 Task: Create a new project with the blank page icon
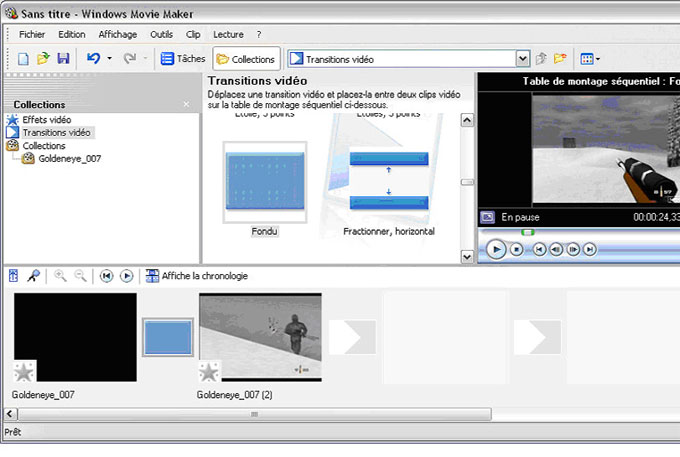23,59
